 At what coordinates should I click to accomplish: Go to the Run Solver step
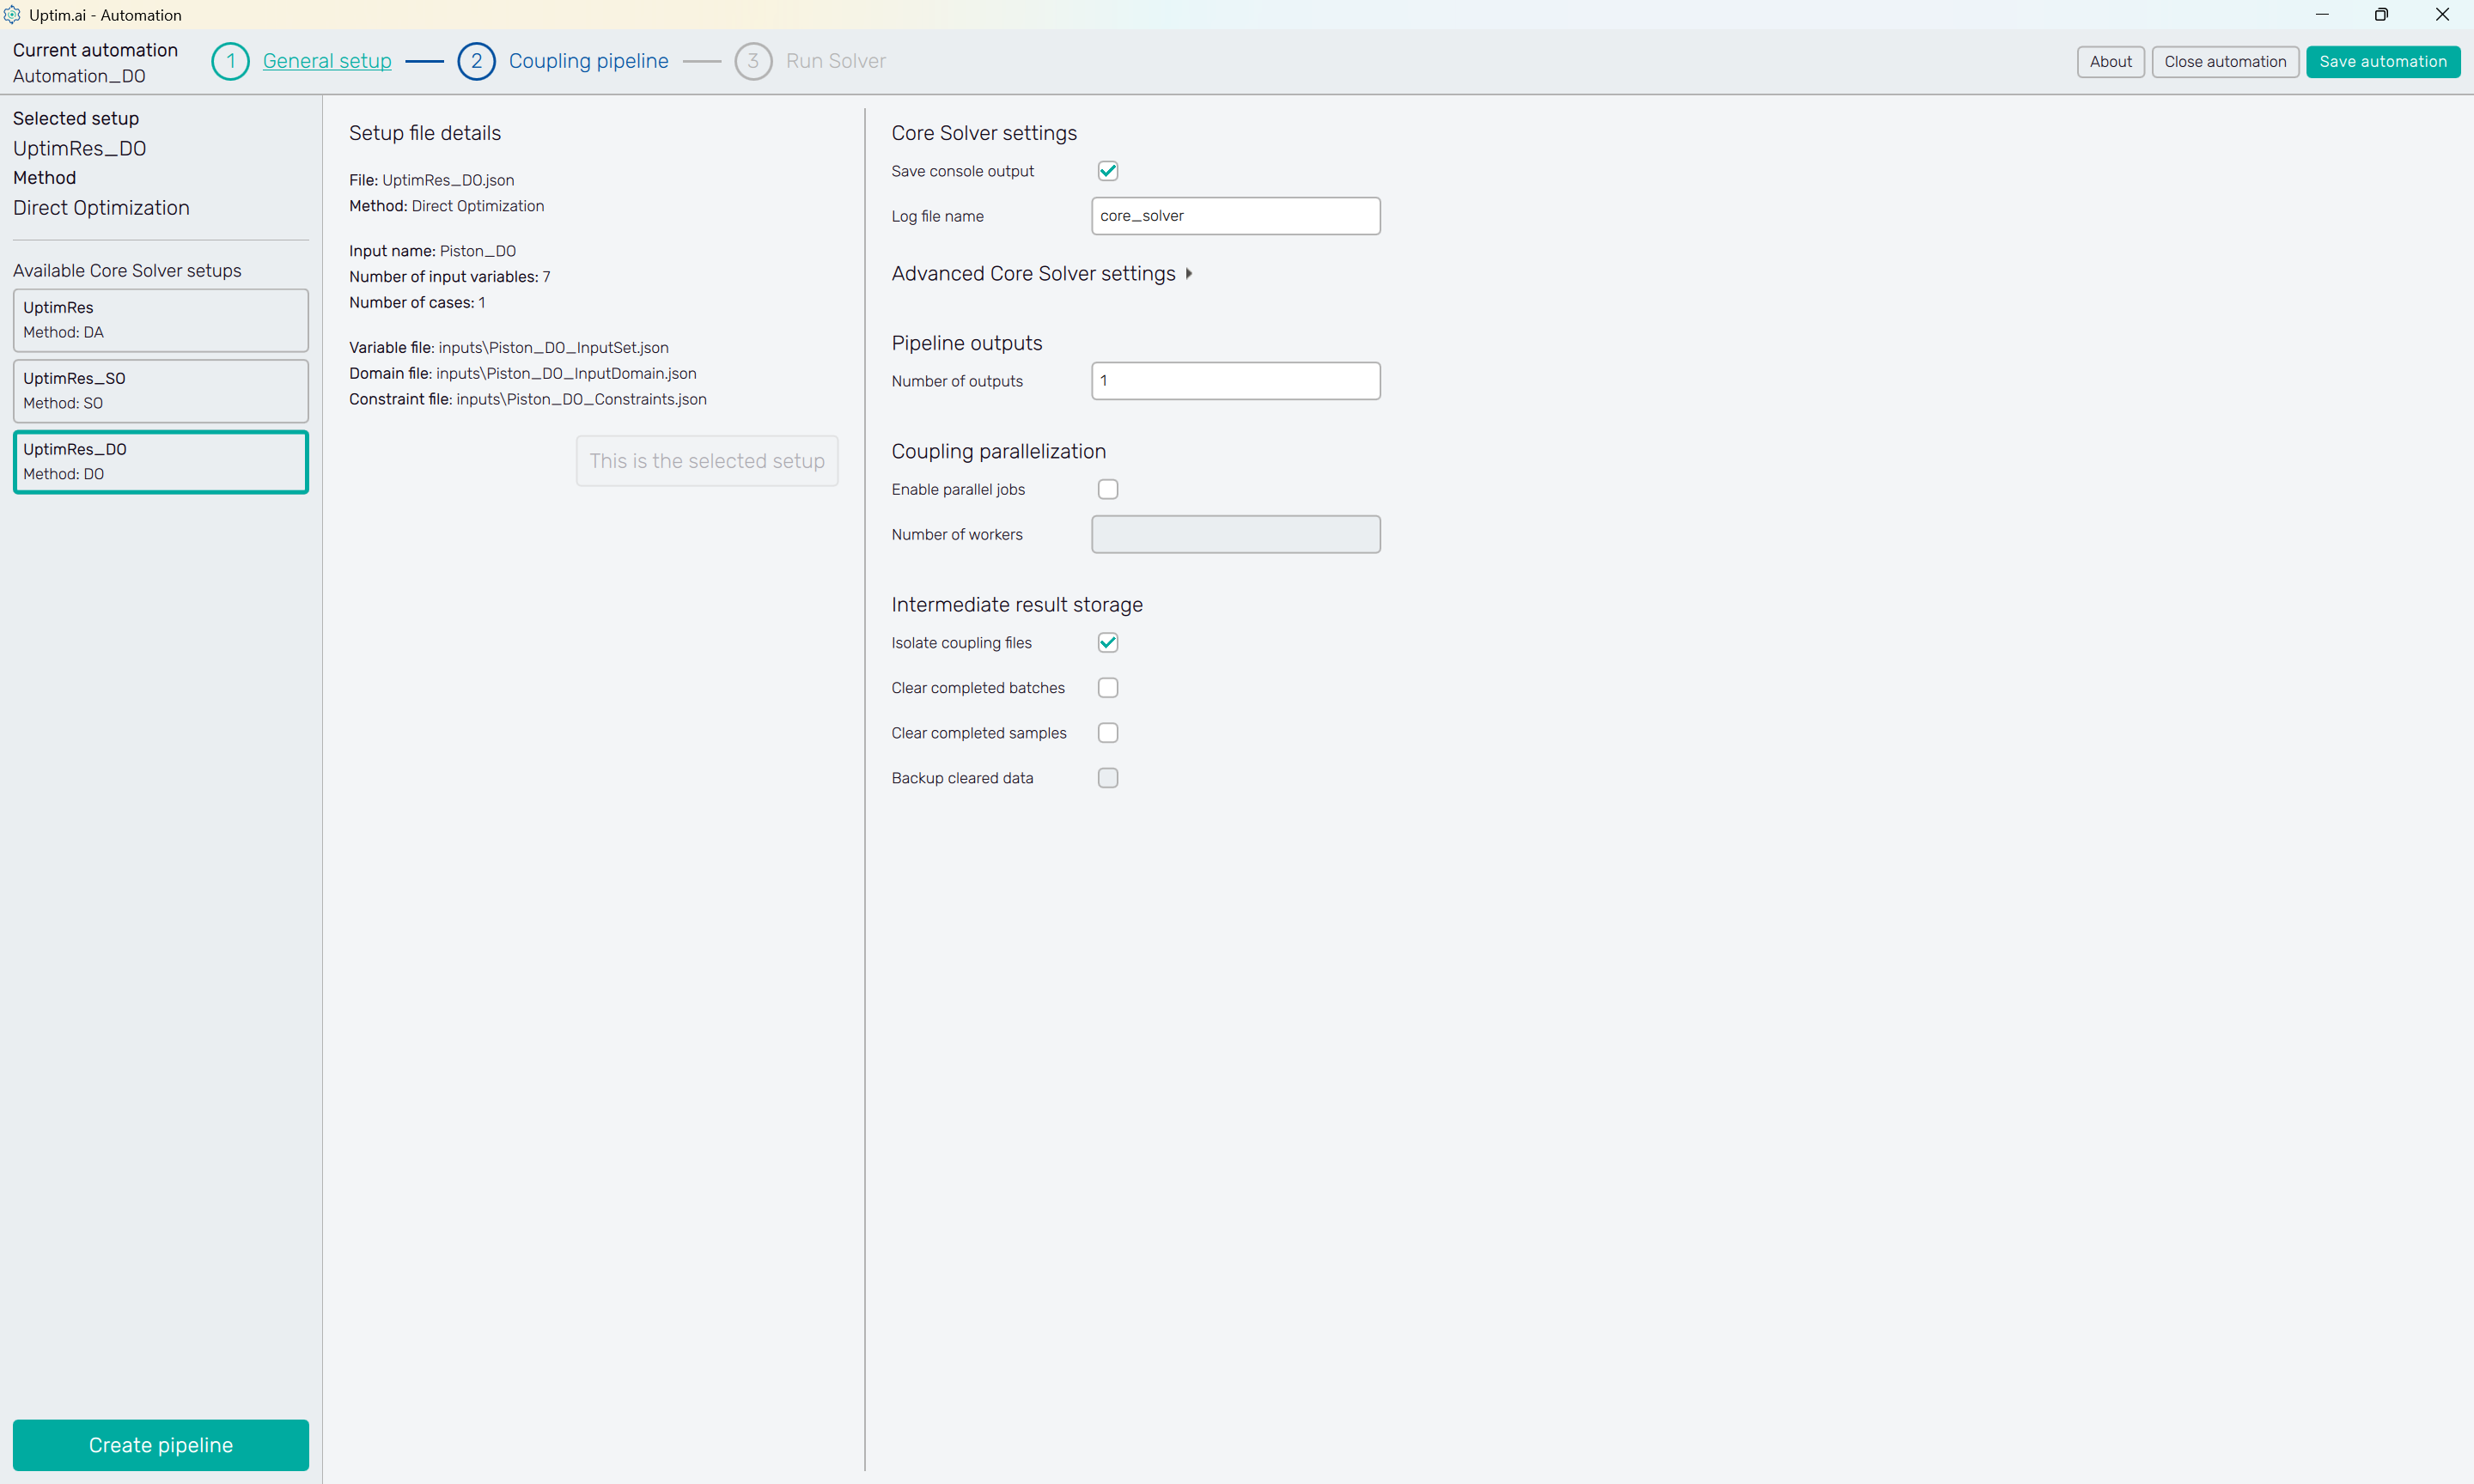(x=835, y=61)
